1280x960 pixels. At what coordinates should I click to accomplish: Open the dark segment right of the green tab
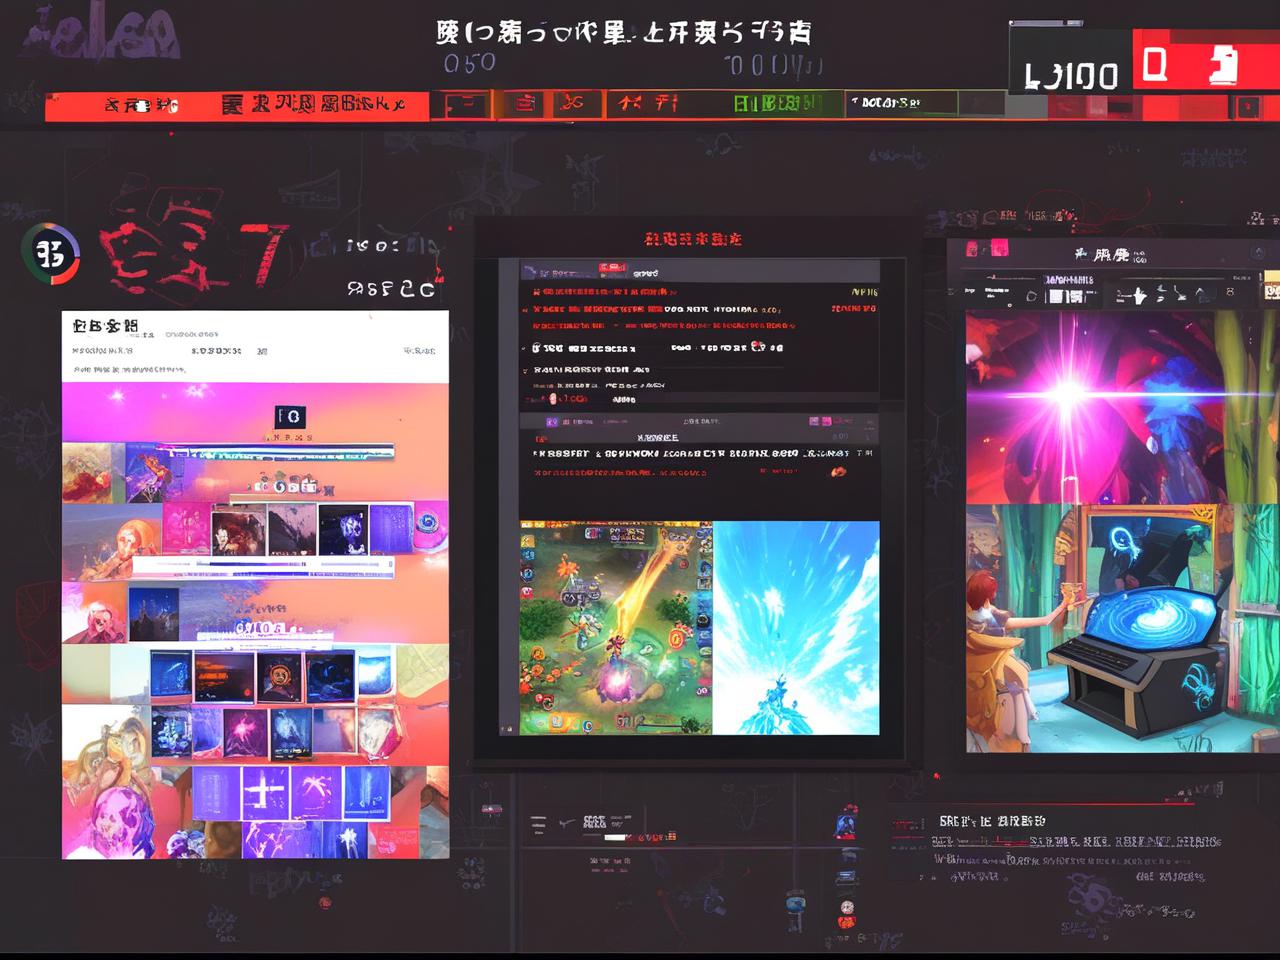pos(902,103)
